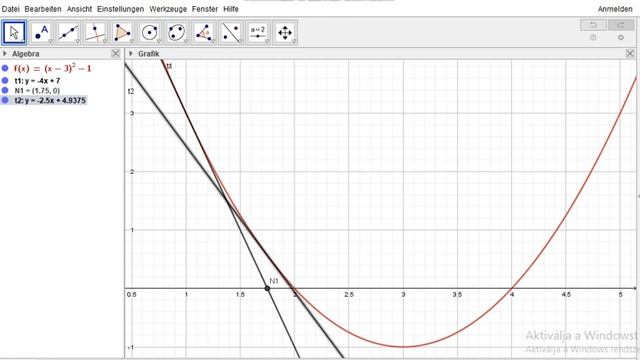Select the Move Graphics View tool

coord(285,33)
